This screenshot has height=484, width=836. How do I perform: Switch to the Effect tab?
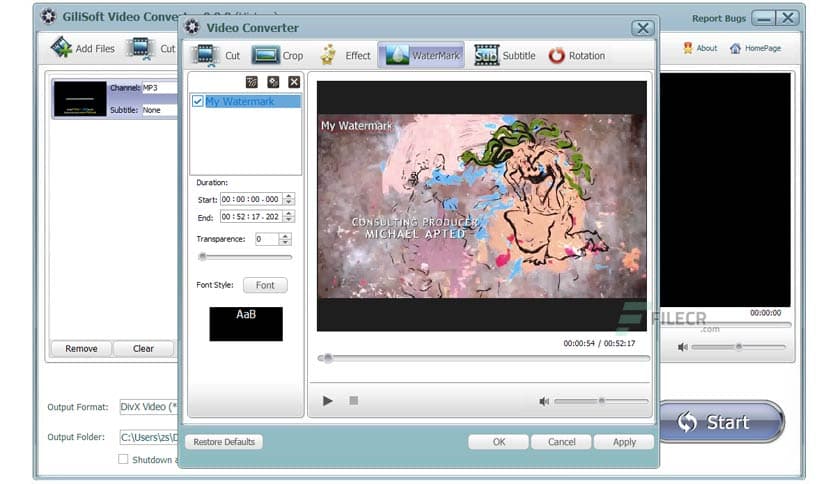[x=345, y=55]
